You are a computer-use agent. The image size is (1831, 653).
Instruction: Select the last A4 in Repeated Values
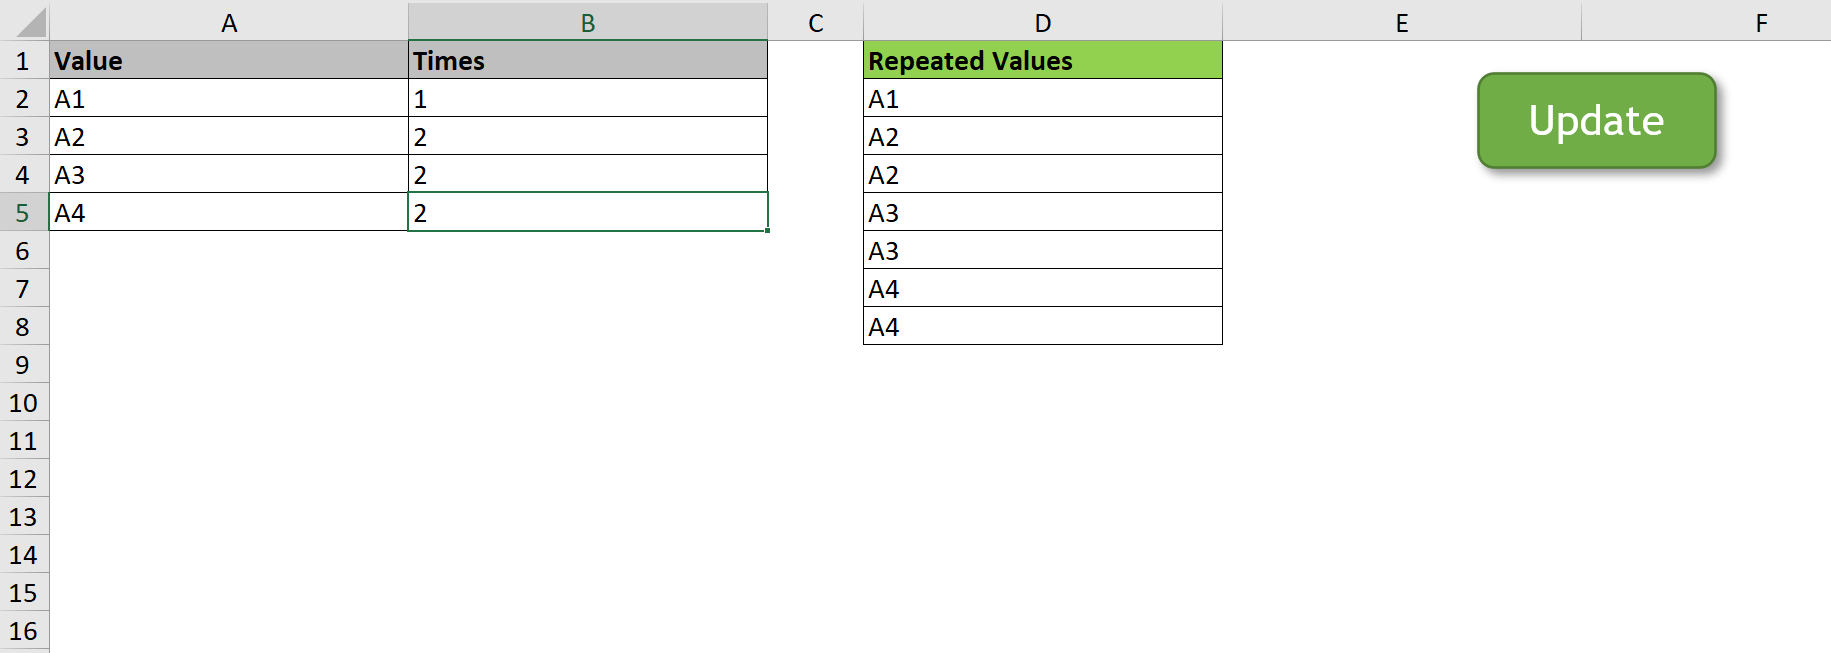point(1042,326)
